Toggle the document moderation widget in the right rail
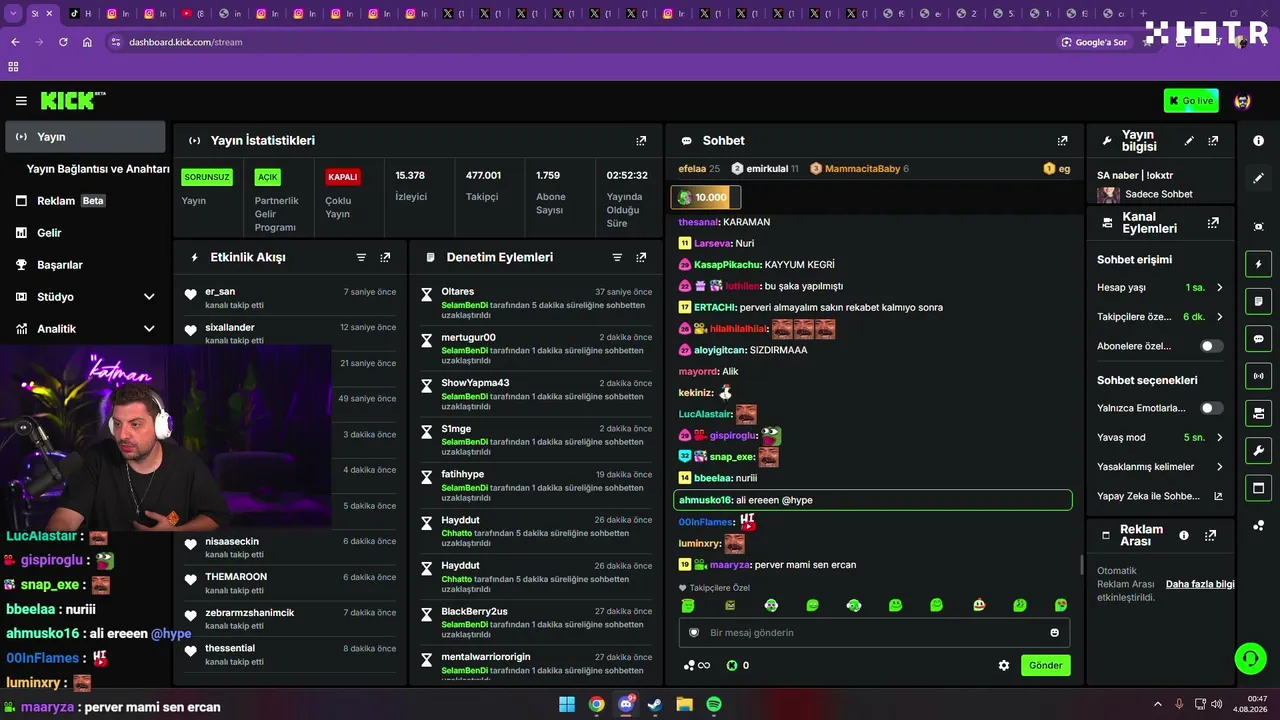The height and width of the screenshot is (720, 1280). point(1258,301)
